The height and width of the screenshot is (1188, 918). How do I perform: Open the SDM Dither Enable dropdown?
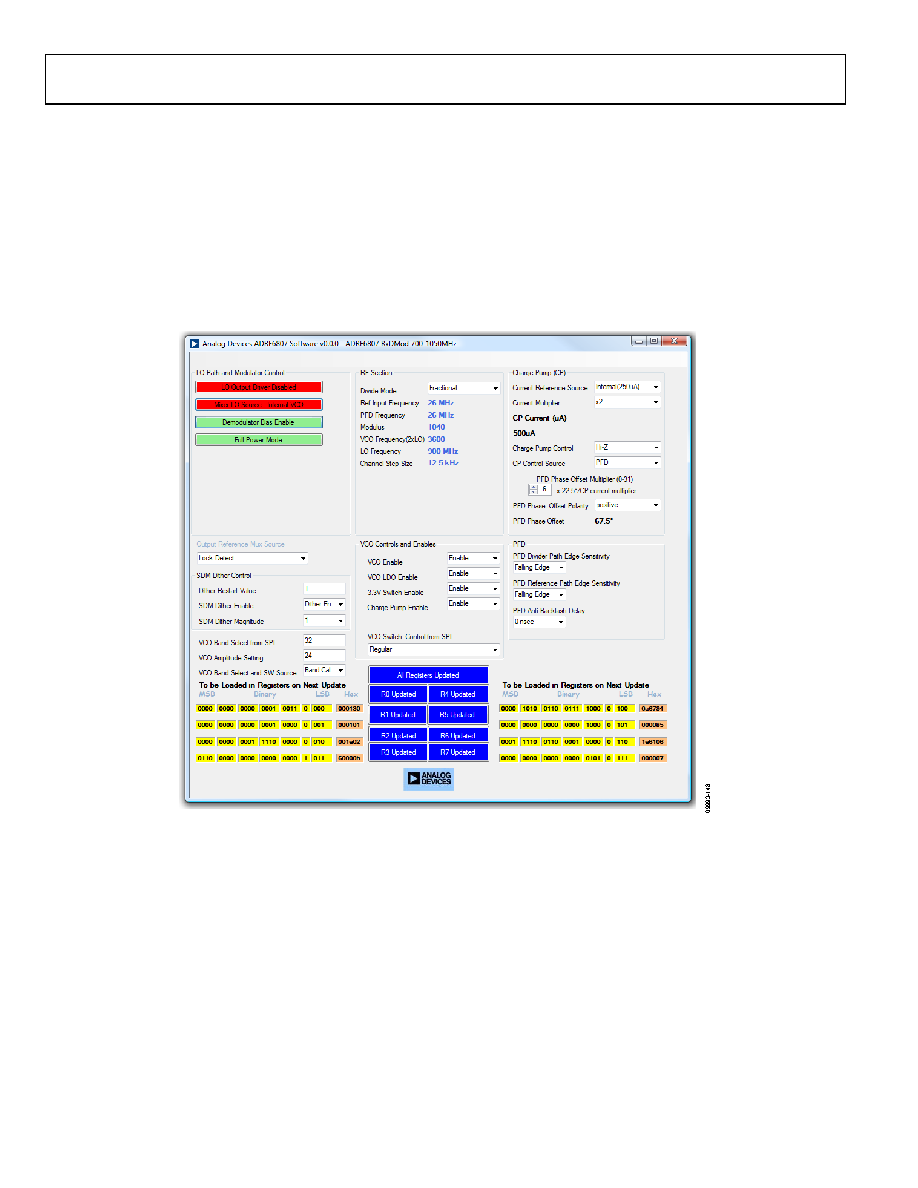click(x=324, y=605)
